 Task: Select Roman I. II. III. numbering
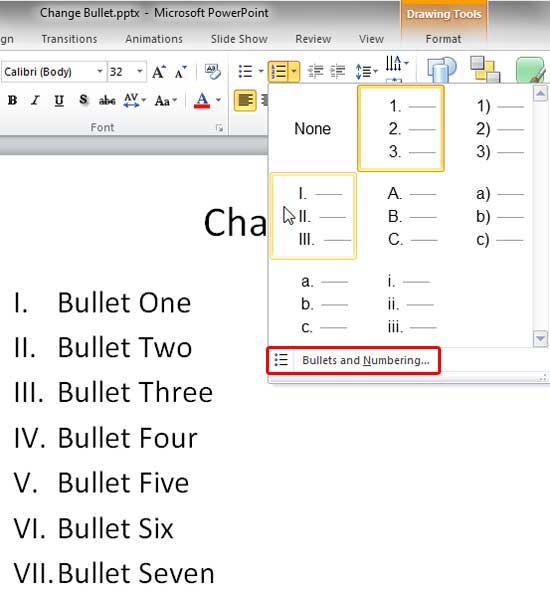[313, 216]
